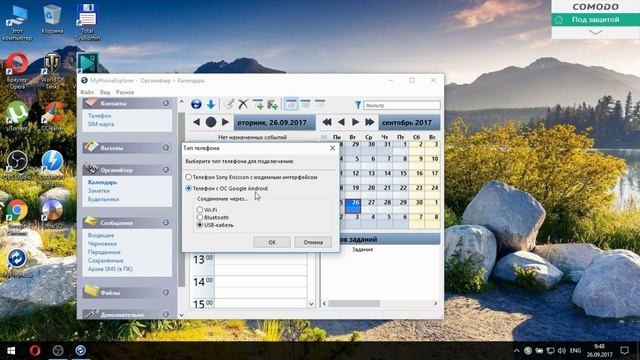This screenshot has width=640, height=360.
Task: Open Заметки in organizer
Action: click(x=99, y=191)
